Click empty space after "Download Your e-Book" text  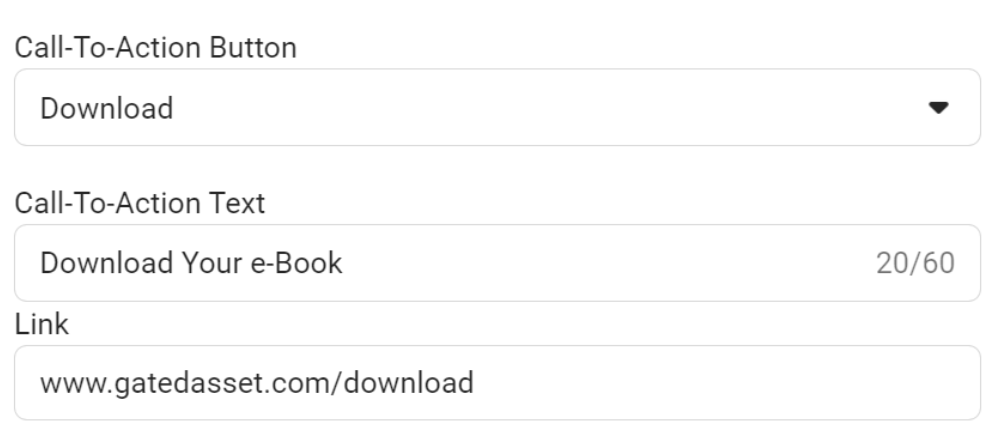(x=600, y=264)
